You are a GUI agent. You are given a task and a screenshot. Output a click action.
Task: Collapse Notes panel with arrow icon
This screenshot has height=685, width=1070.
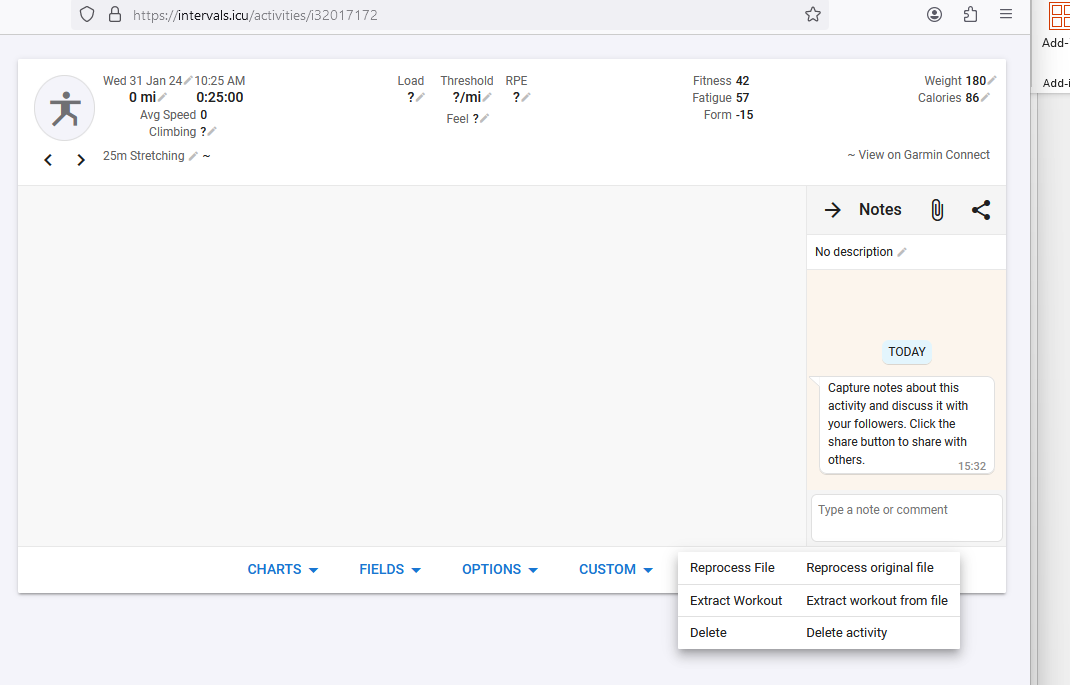pos(833,210)
